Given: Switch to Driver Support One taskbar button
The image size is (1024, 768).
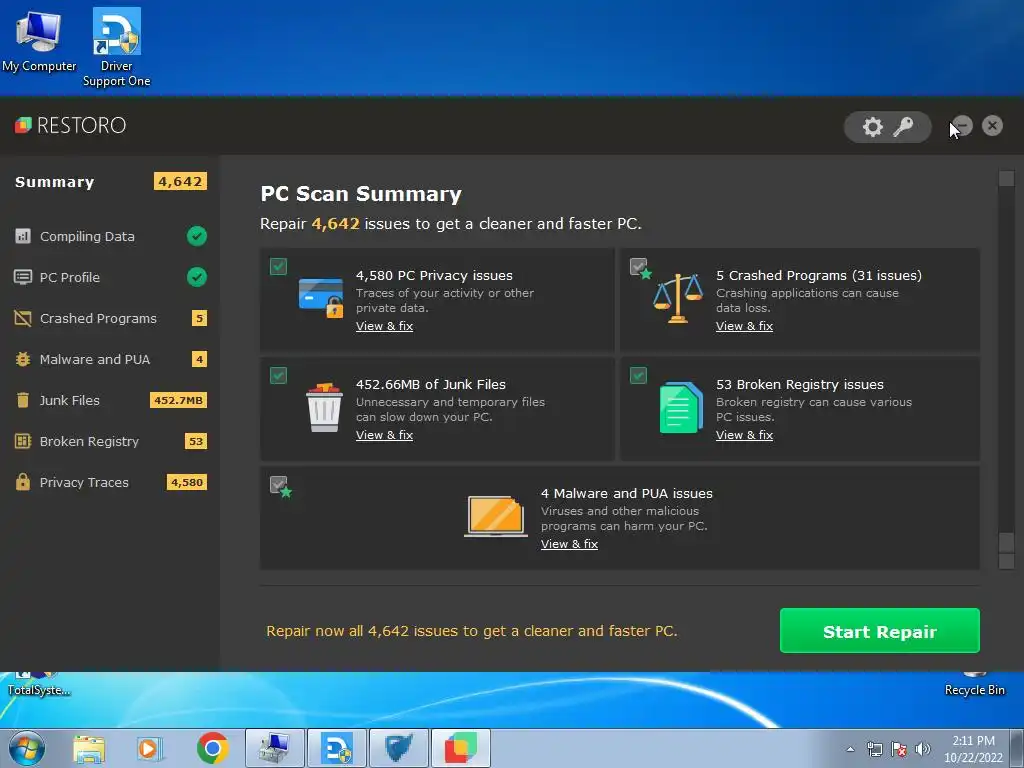Looking at the screenshot, I should click(x=337, y=748).
